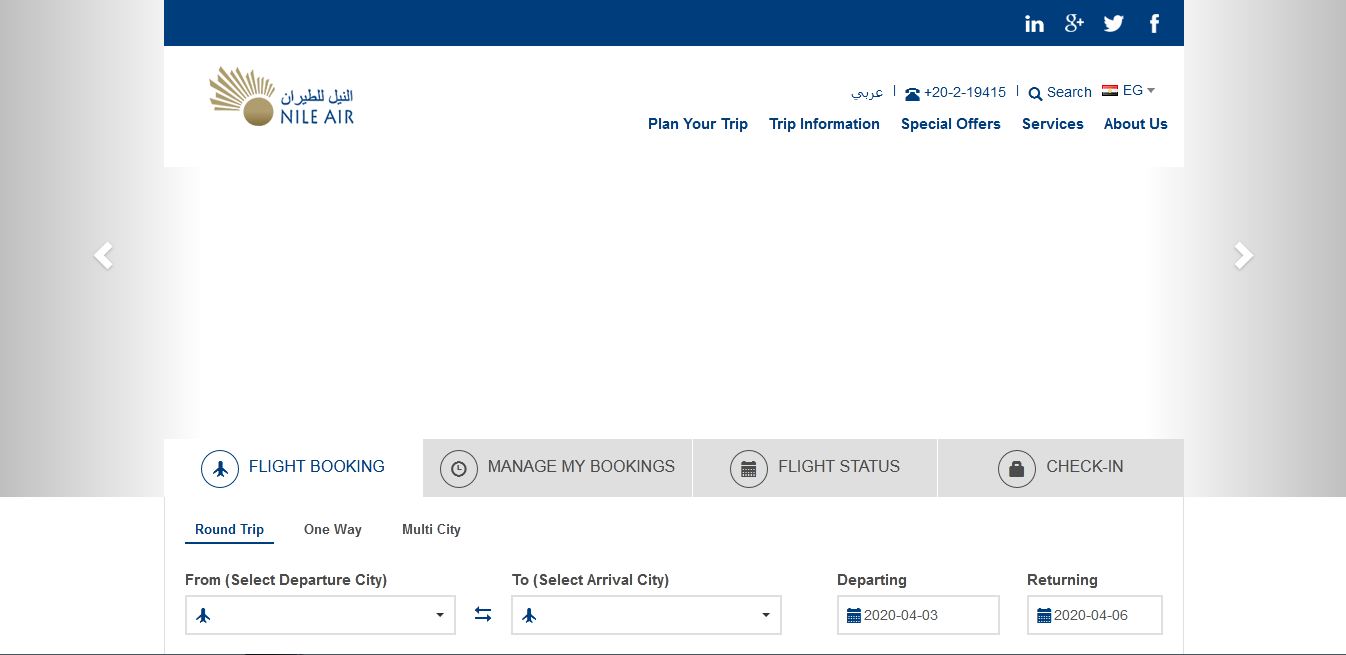Click the Facebook icon in header
This screenshot has width=1346, height=655.
(1154, 24)
